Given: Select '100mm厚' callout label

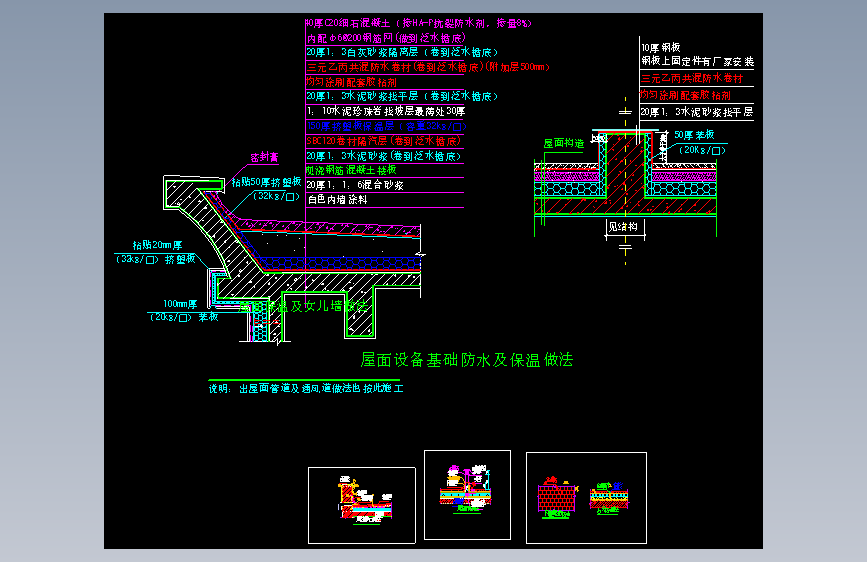Looking at the screenshot, I should pos(180,304).
